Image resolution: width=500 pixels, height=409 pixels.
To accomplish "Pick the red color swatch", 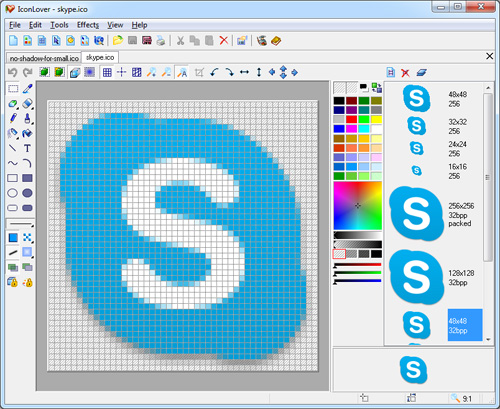I will click(x=351, y=119).
